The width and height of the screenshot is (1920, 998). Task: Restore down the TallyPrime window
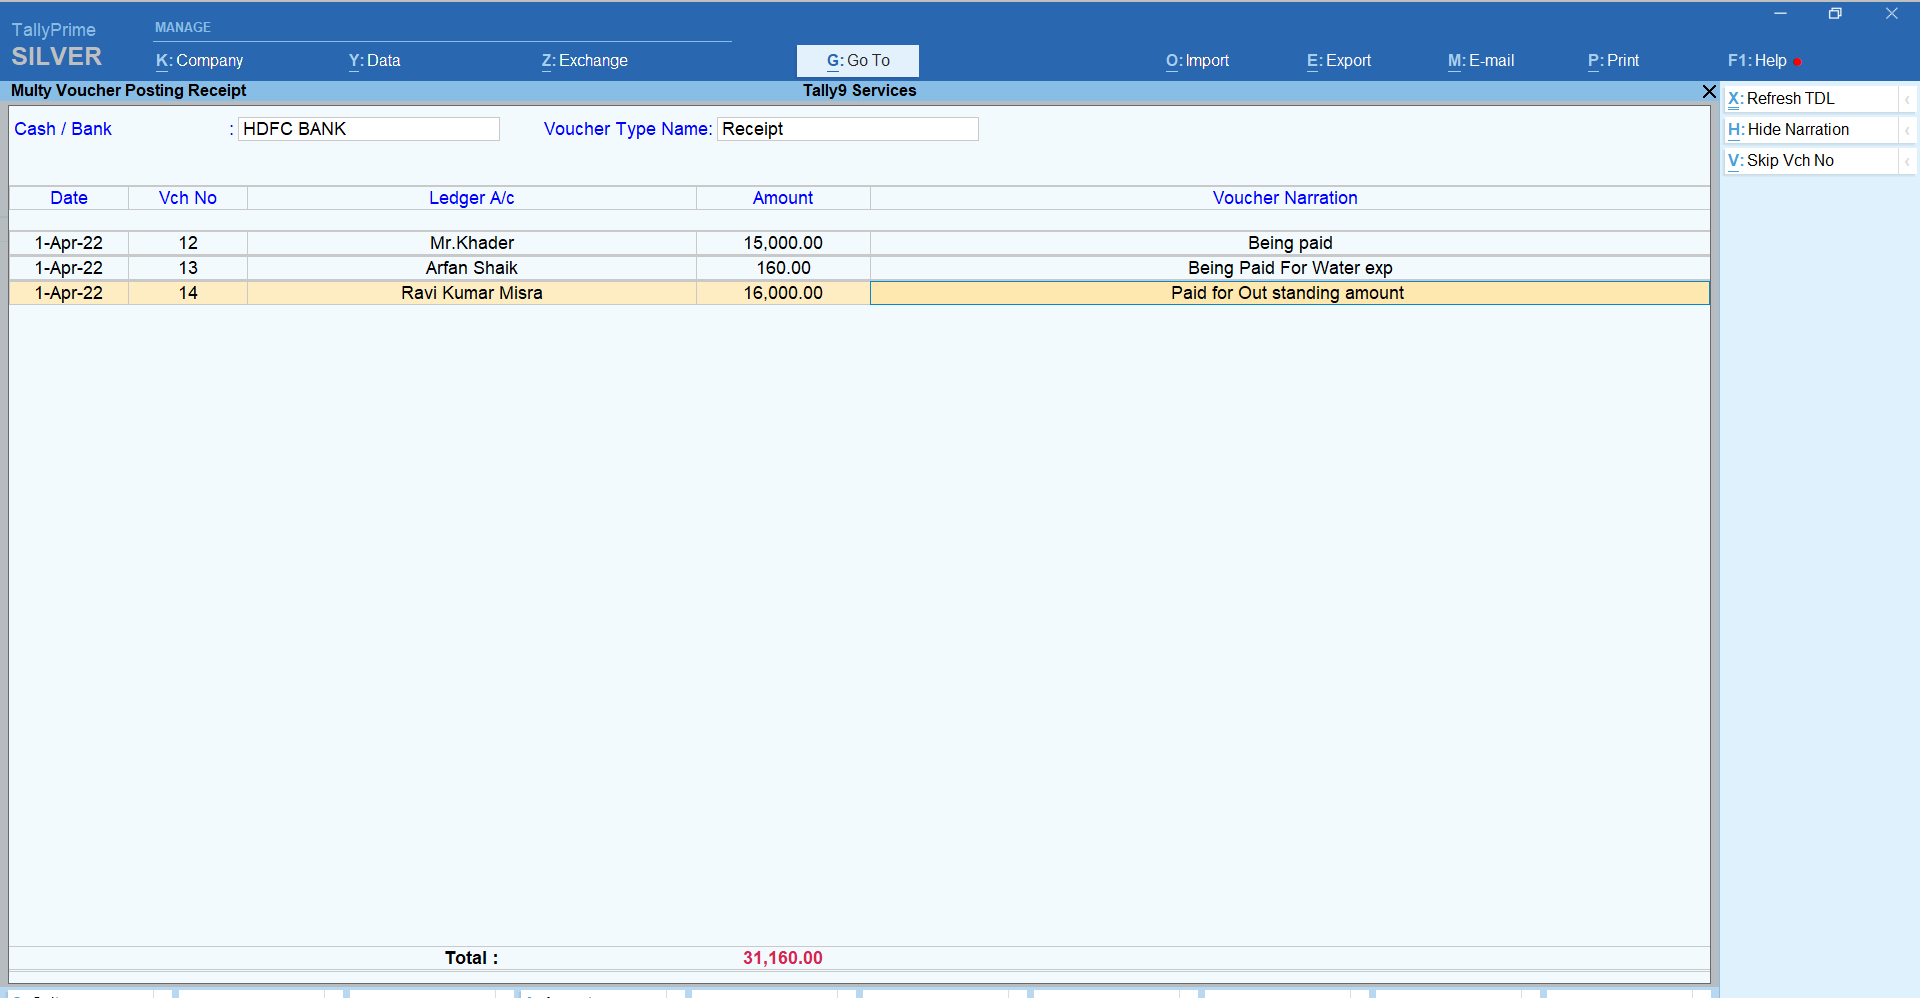[x=1835, y=13]
